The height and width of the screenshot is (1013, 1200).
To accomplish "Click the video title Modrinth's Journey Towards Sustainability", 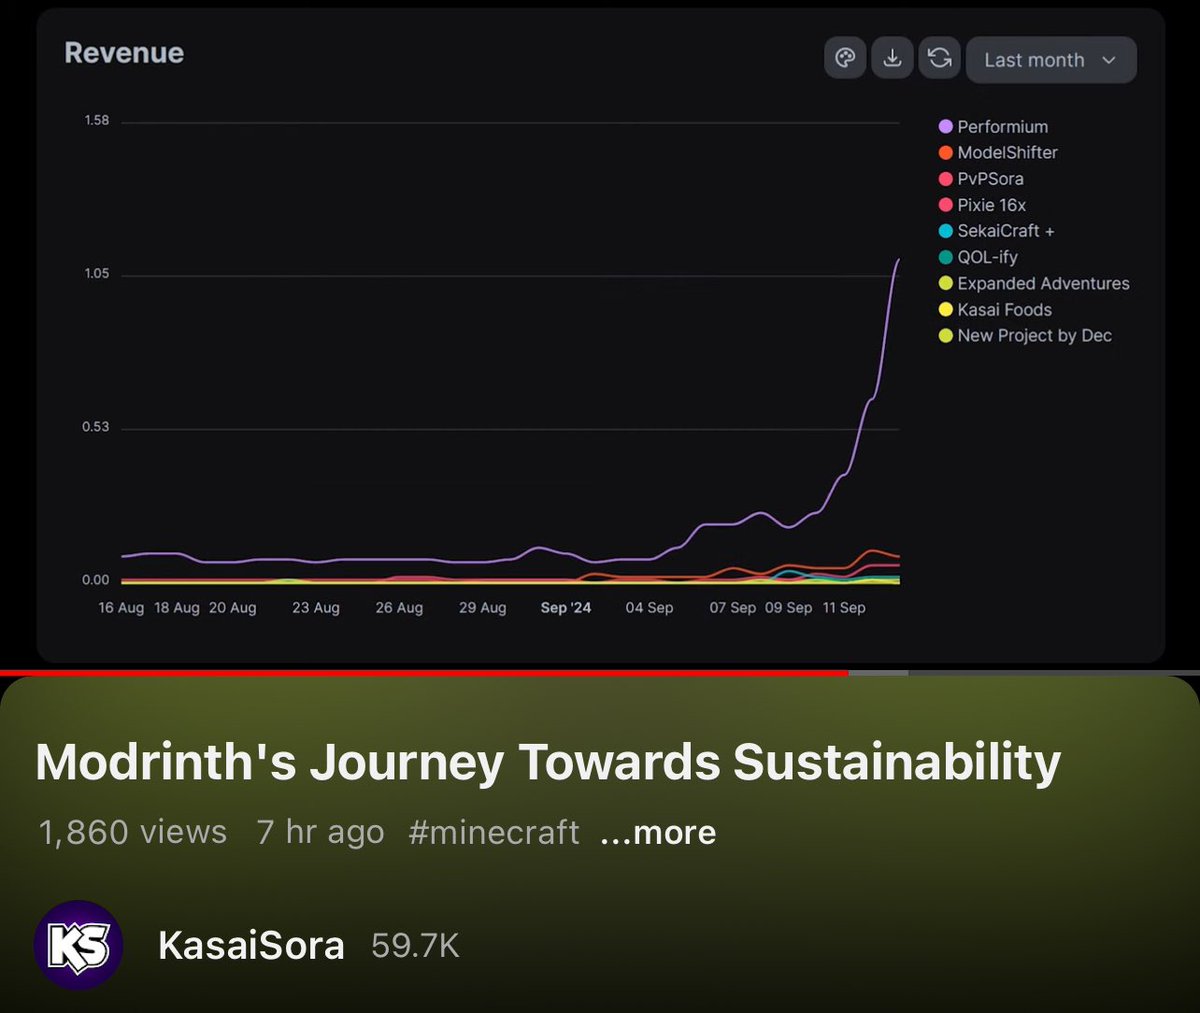I will pyautogui.click(x=548, y=761).
